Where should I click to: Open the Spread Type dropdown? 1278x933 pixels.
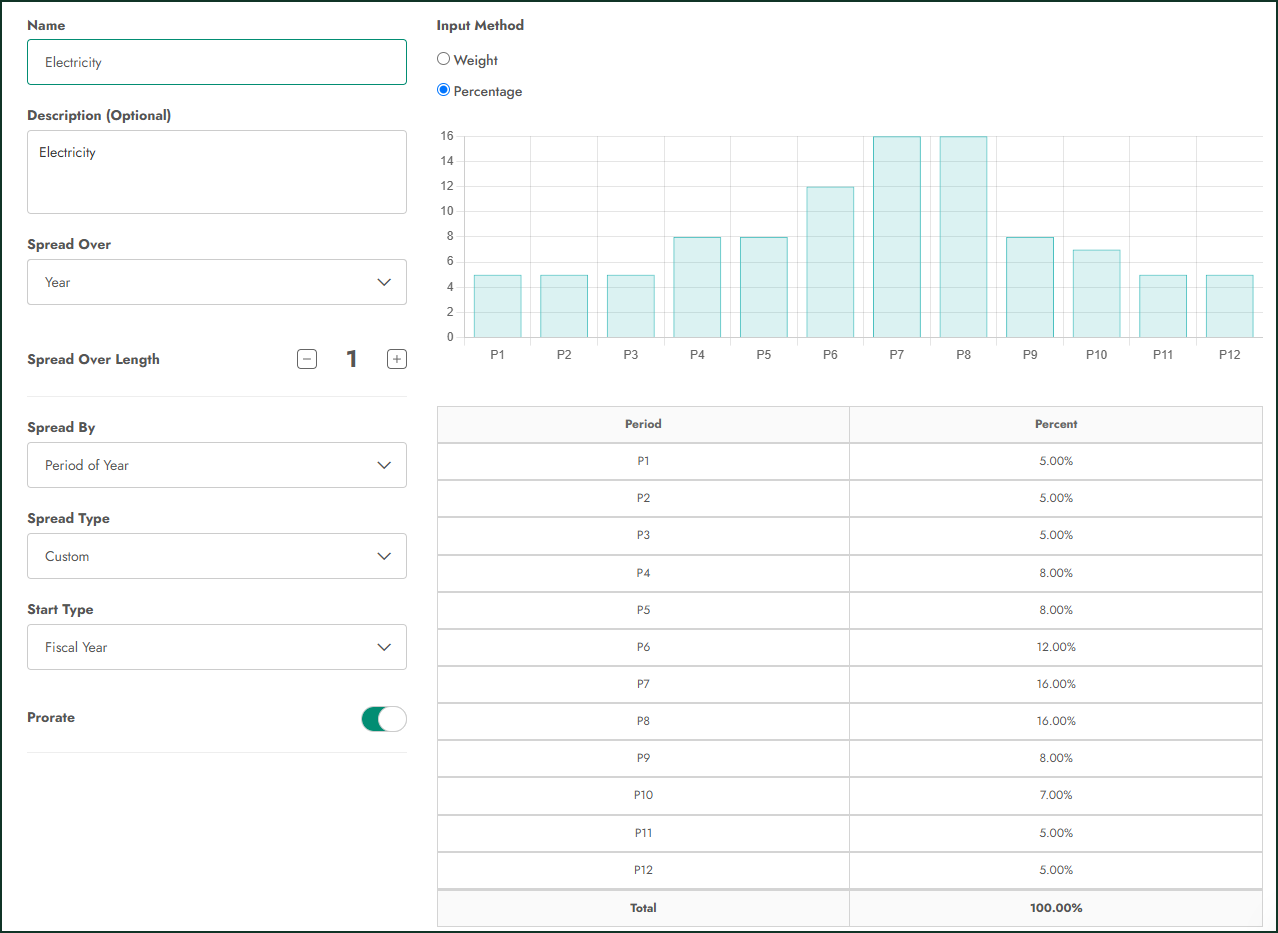tap(217, 556)
